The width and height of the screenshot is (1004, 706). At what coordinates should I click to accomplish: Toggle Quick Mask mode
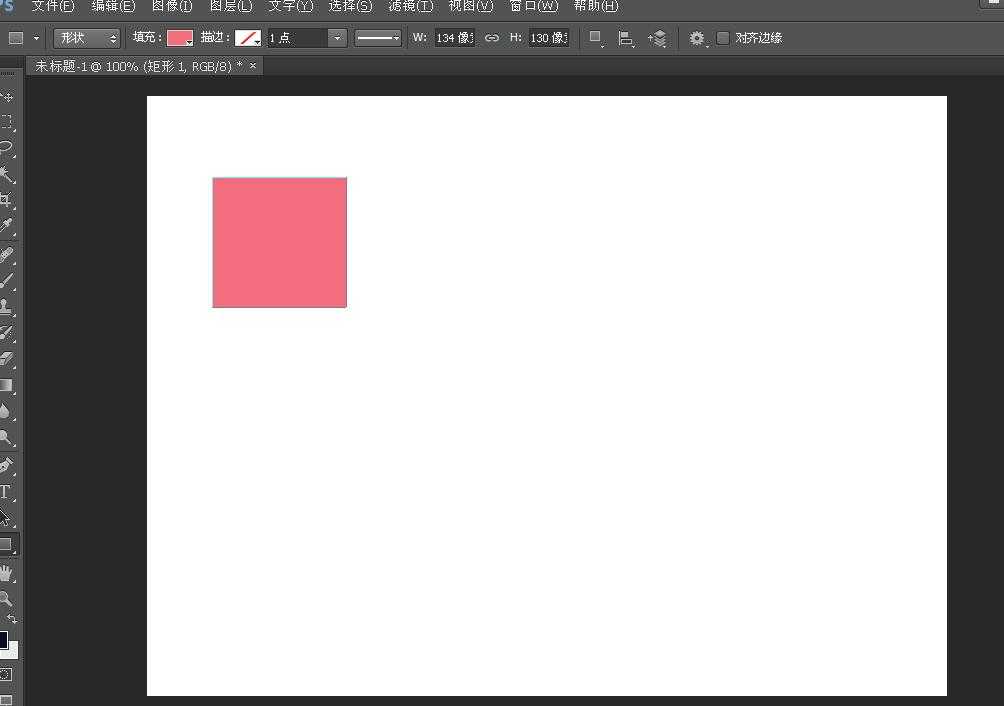point(6,675)
